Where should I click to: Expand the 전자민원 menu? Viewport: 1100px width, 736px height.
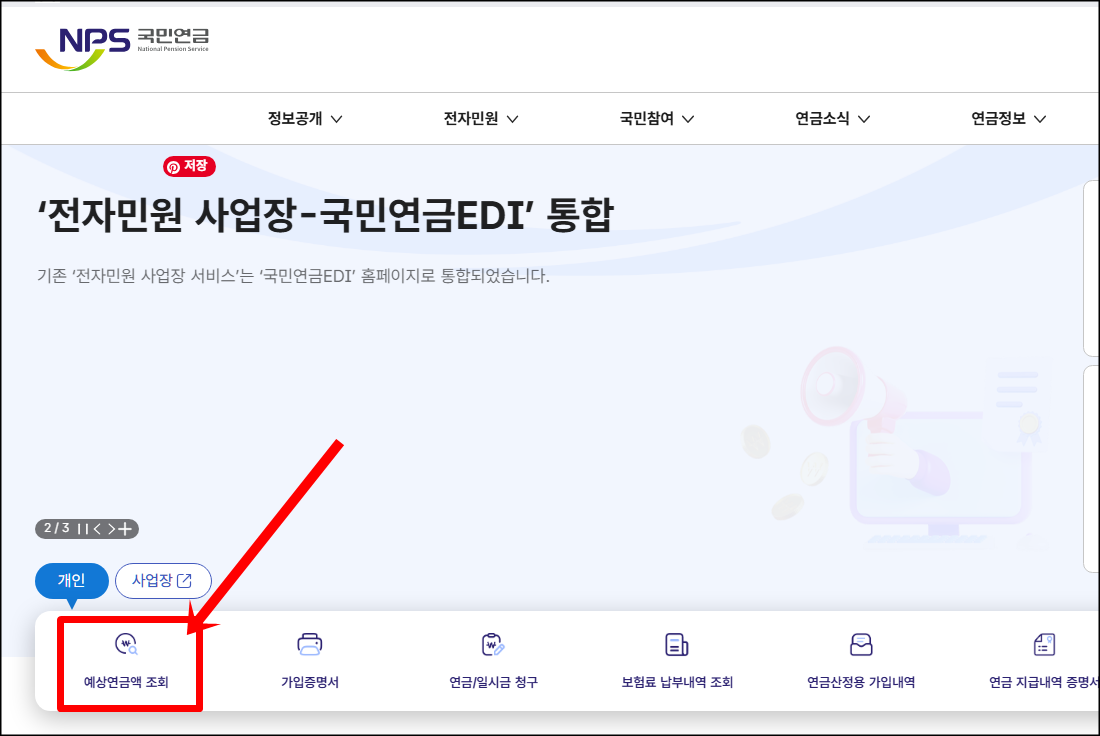coord(481,119)
